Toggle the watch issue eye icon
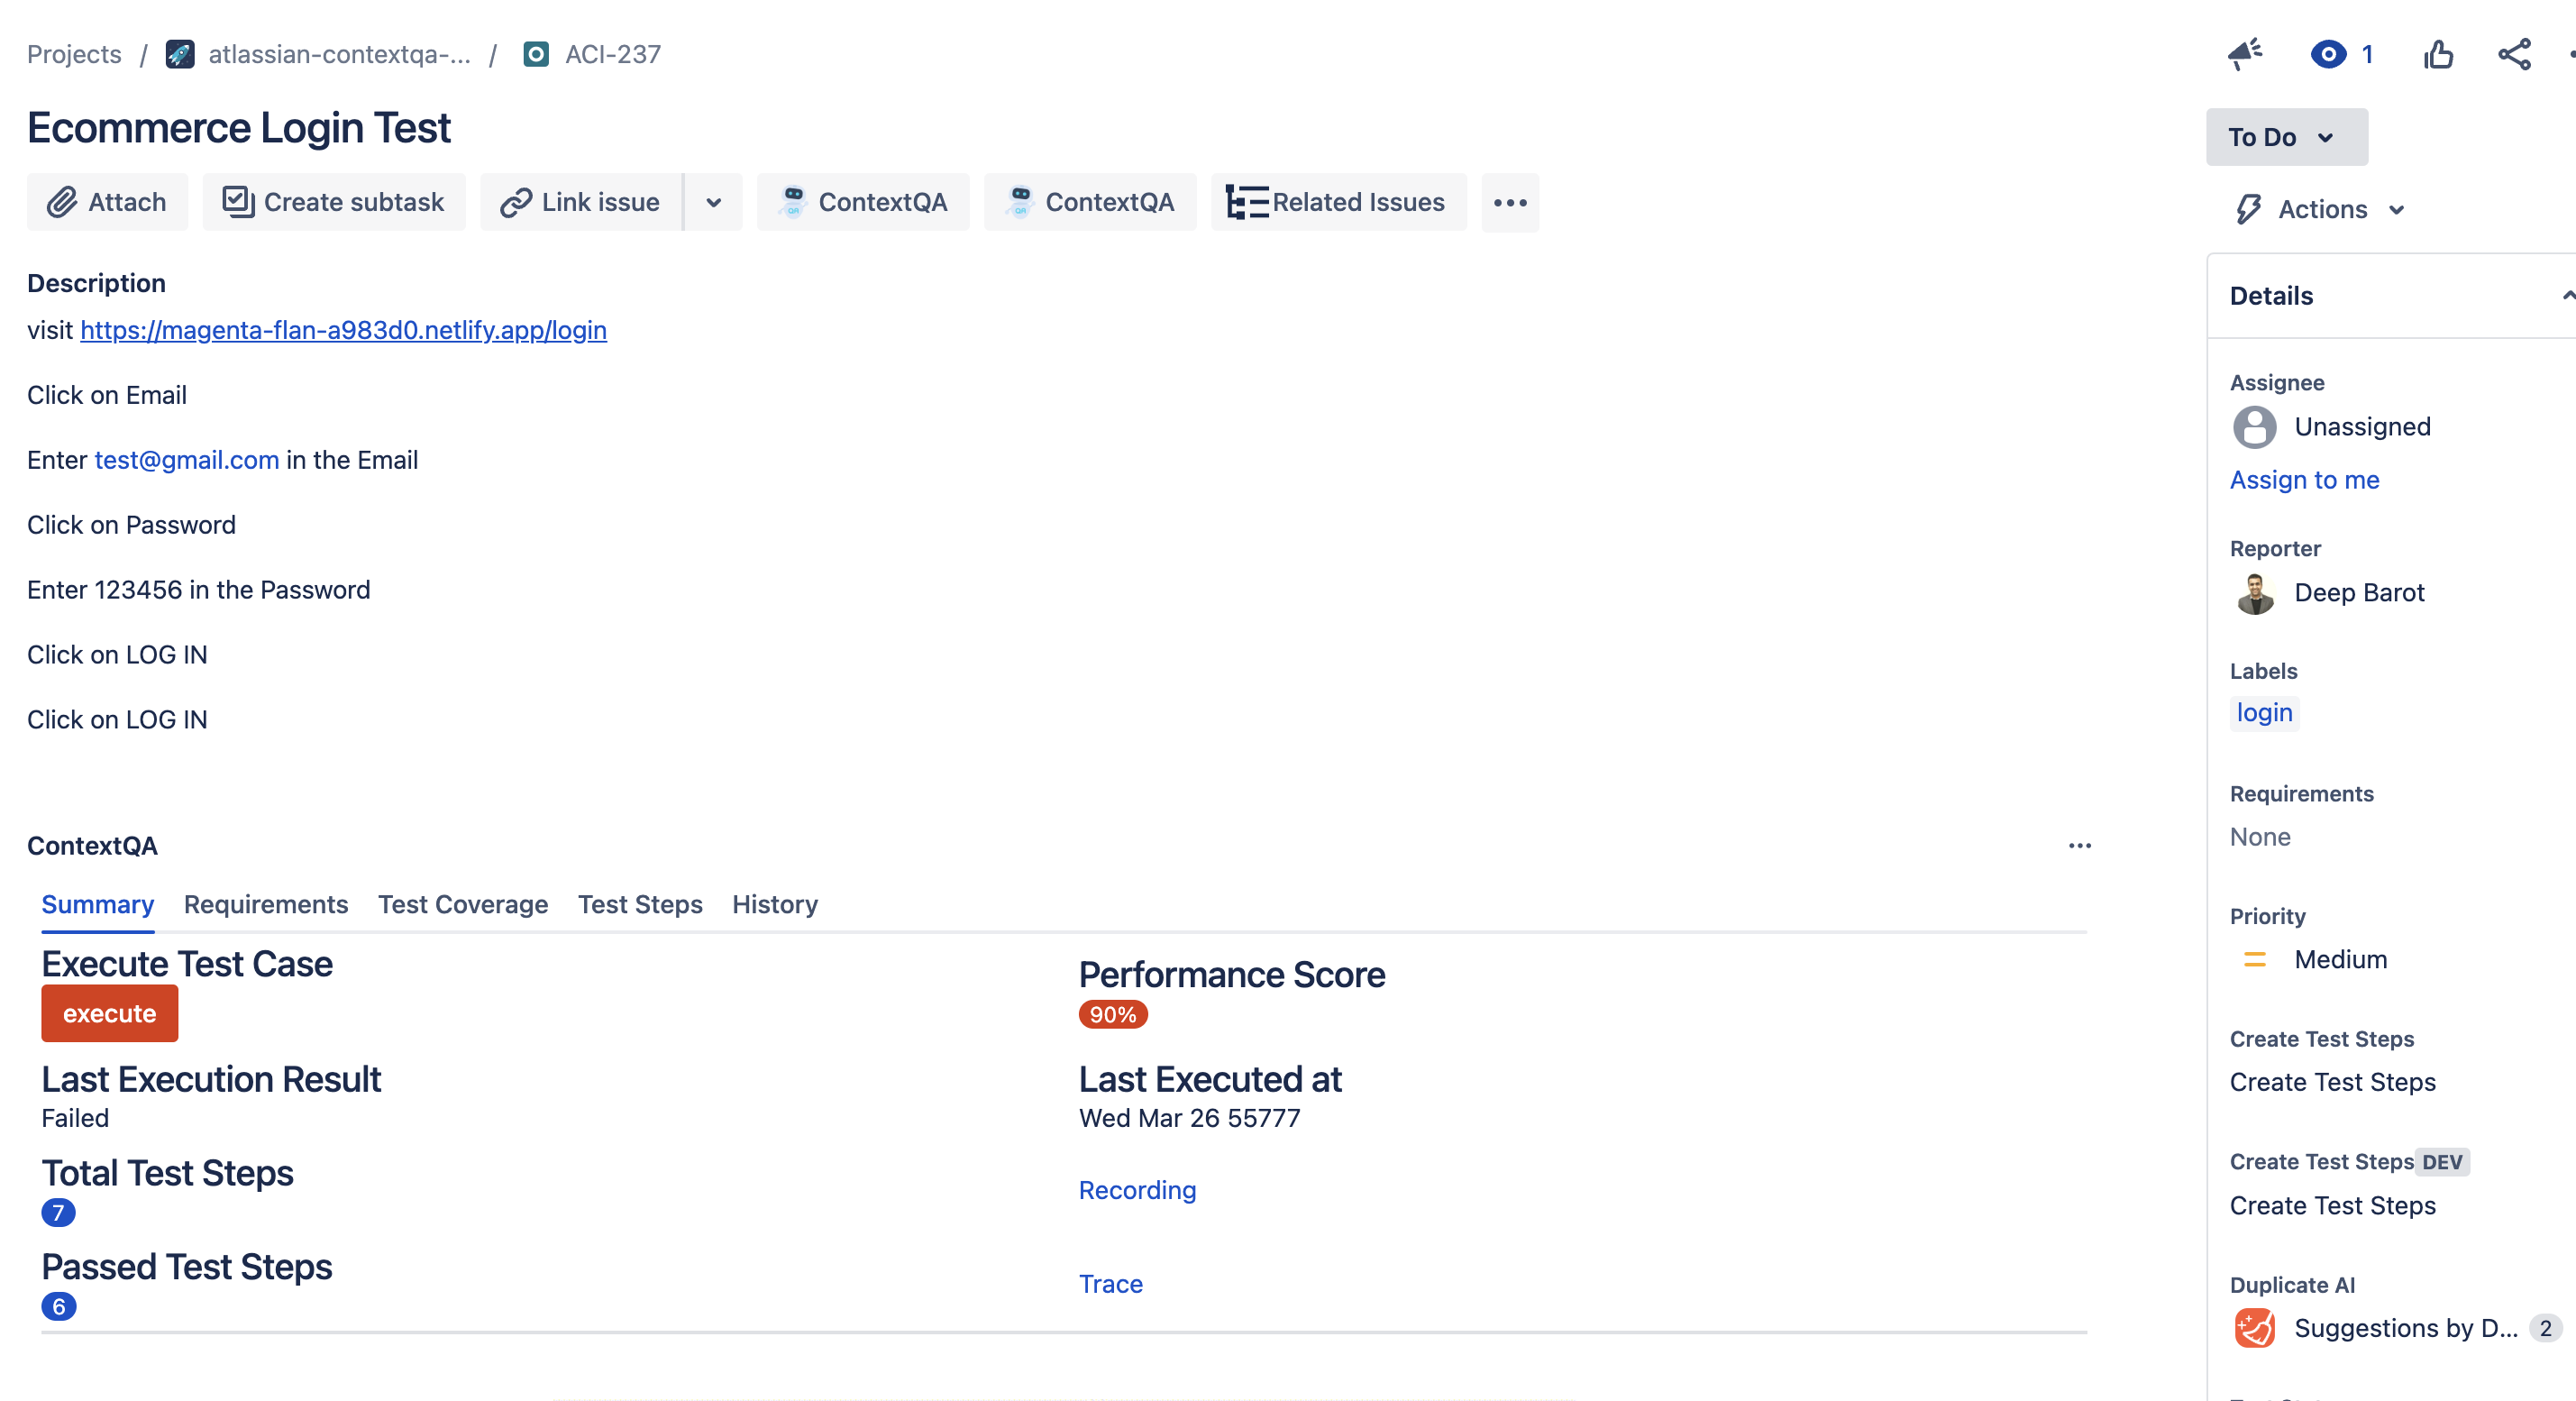The height and width of the screenshot is (1401, 2576). click(x=2328, y=54)
